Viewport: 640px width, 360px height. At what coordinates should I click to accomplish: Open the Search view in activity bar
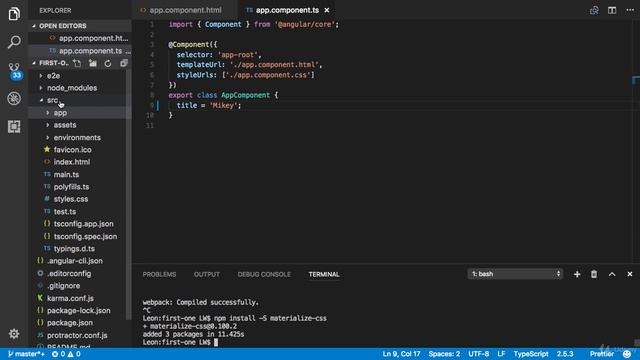[x=14, y=42]
